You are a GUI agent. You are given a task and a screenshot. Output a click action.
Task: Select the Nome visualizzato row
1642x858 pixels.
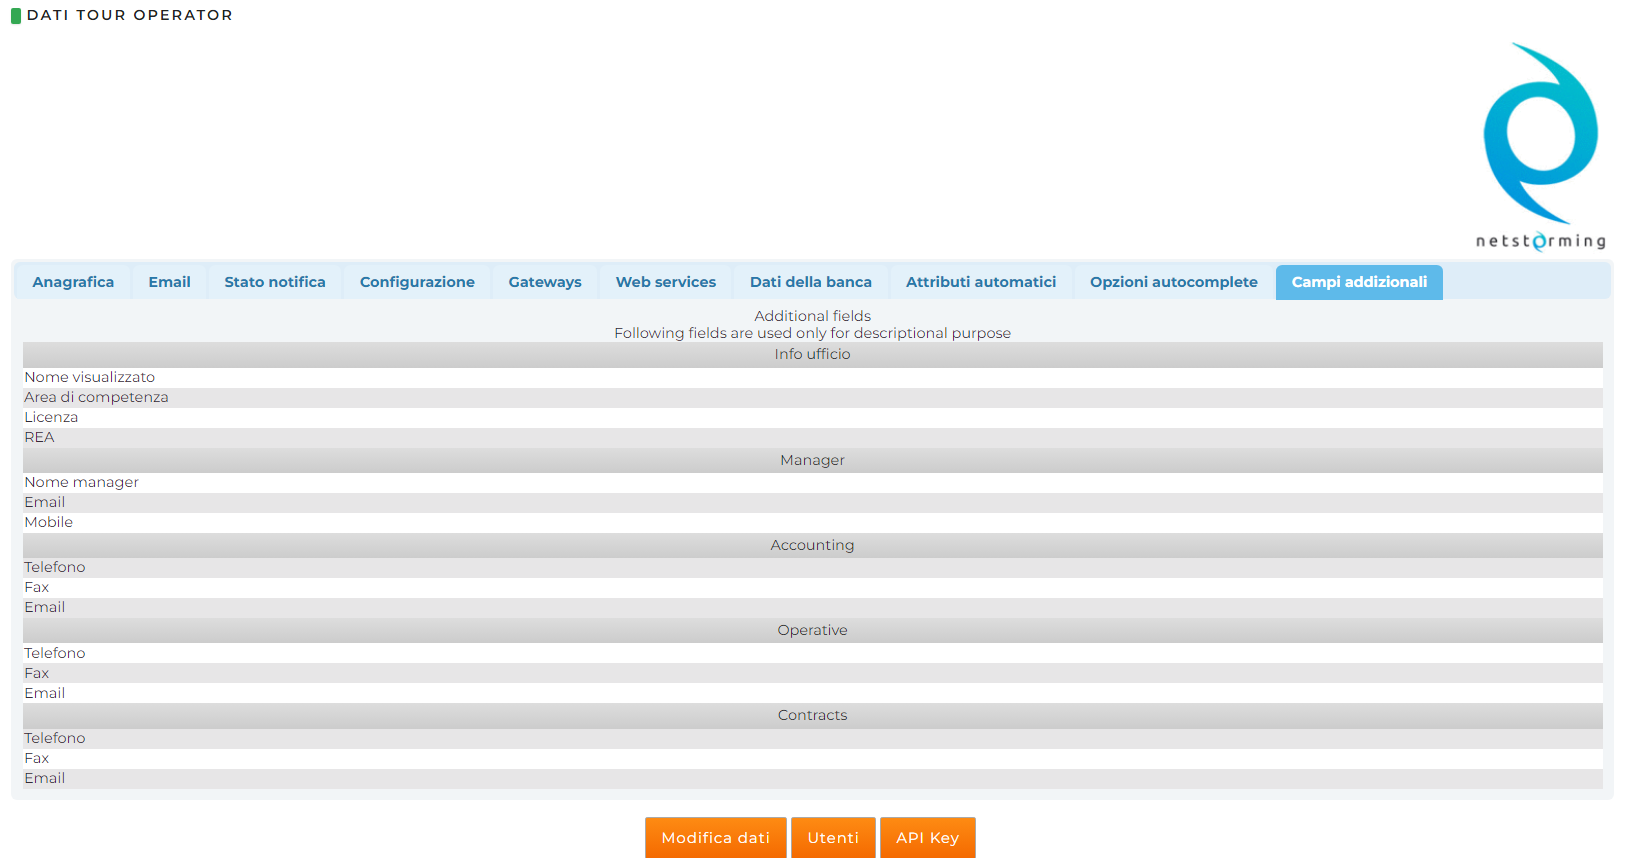[x=90, y=377]
